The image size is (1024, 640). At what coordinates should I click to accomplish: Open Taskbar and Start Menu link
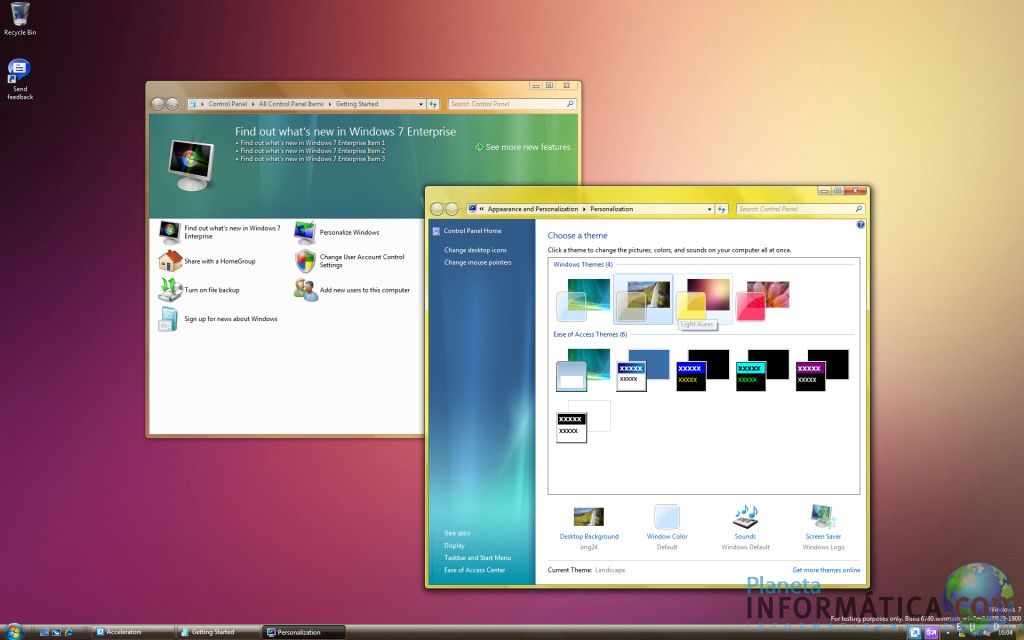click(x=477, y=558)
